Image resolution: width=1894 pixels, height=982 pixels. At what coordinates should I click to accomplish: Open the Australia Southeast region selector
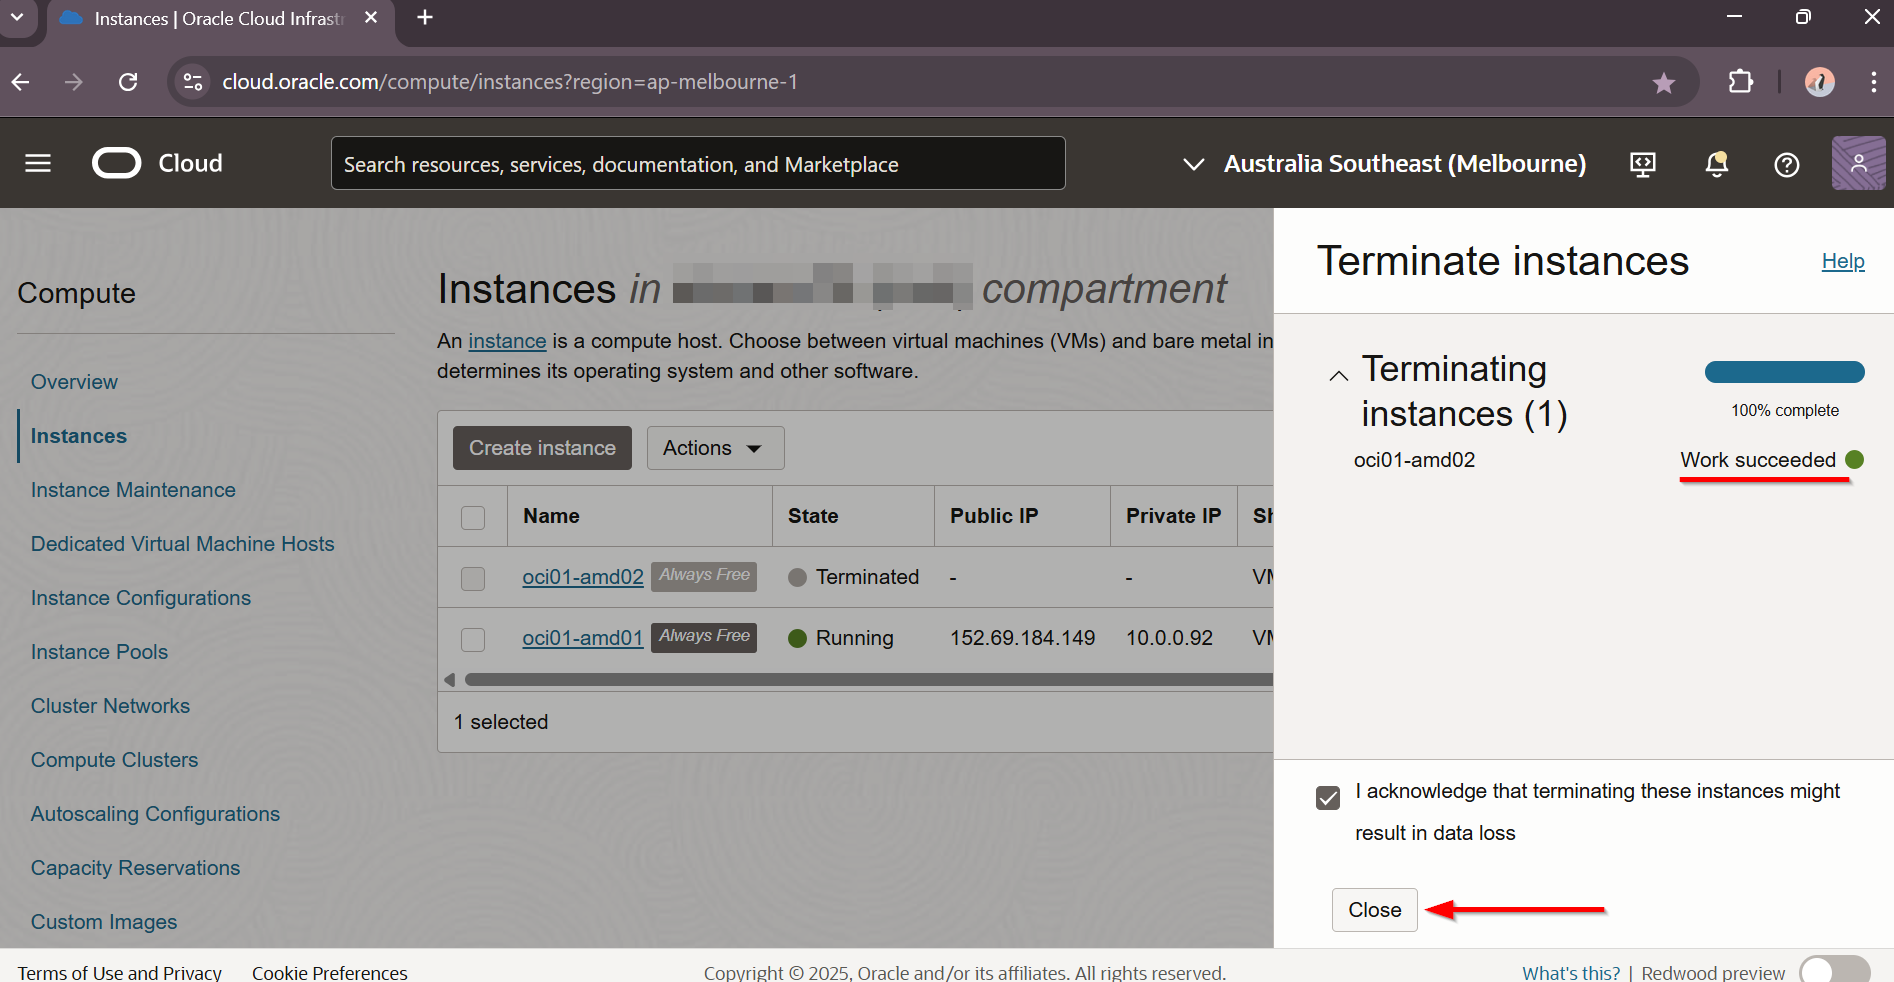[x=1385, y=164]
